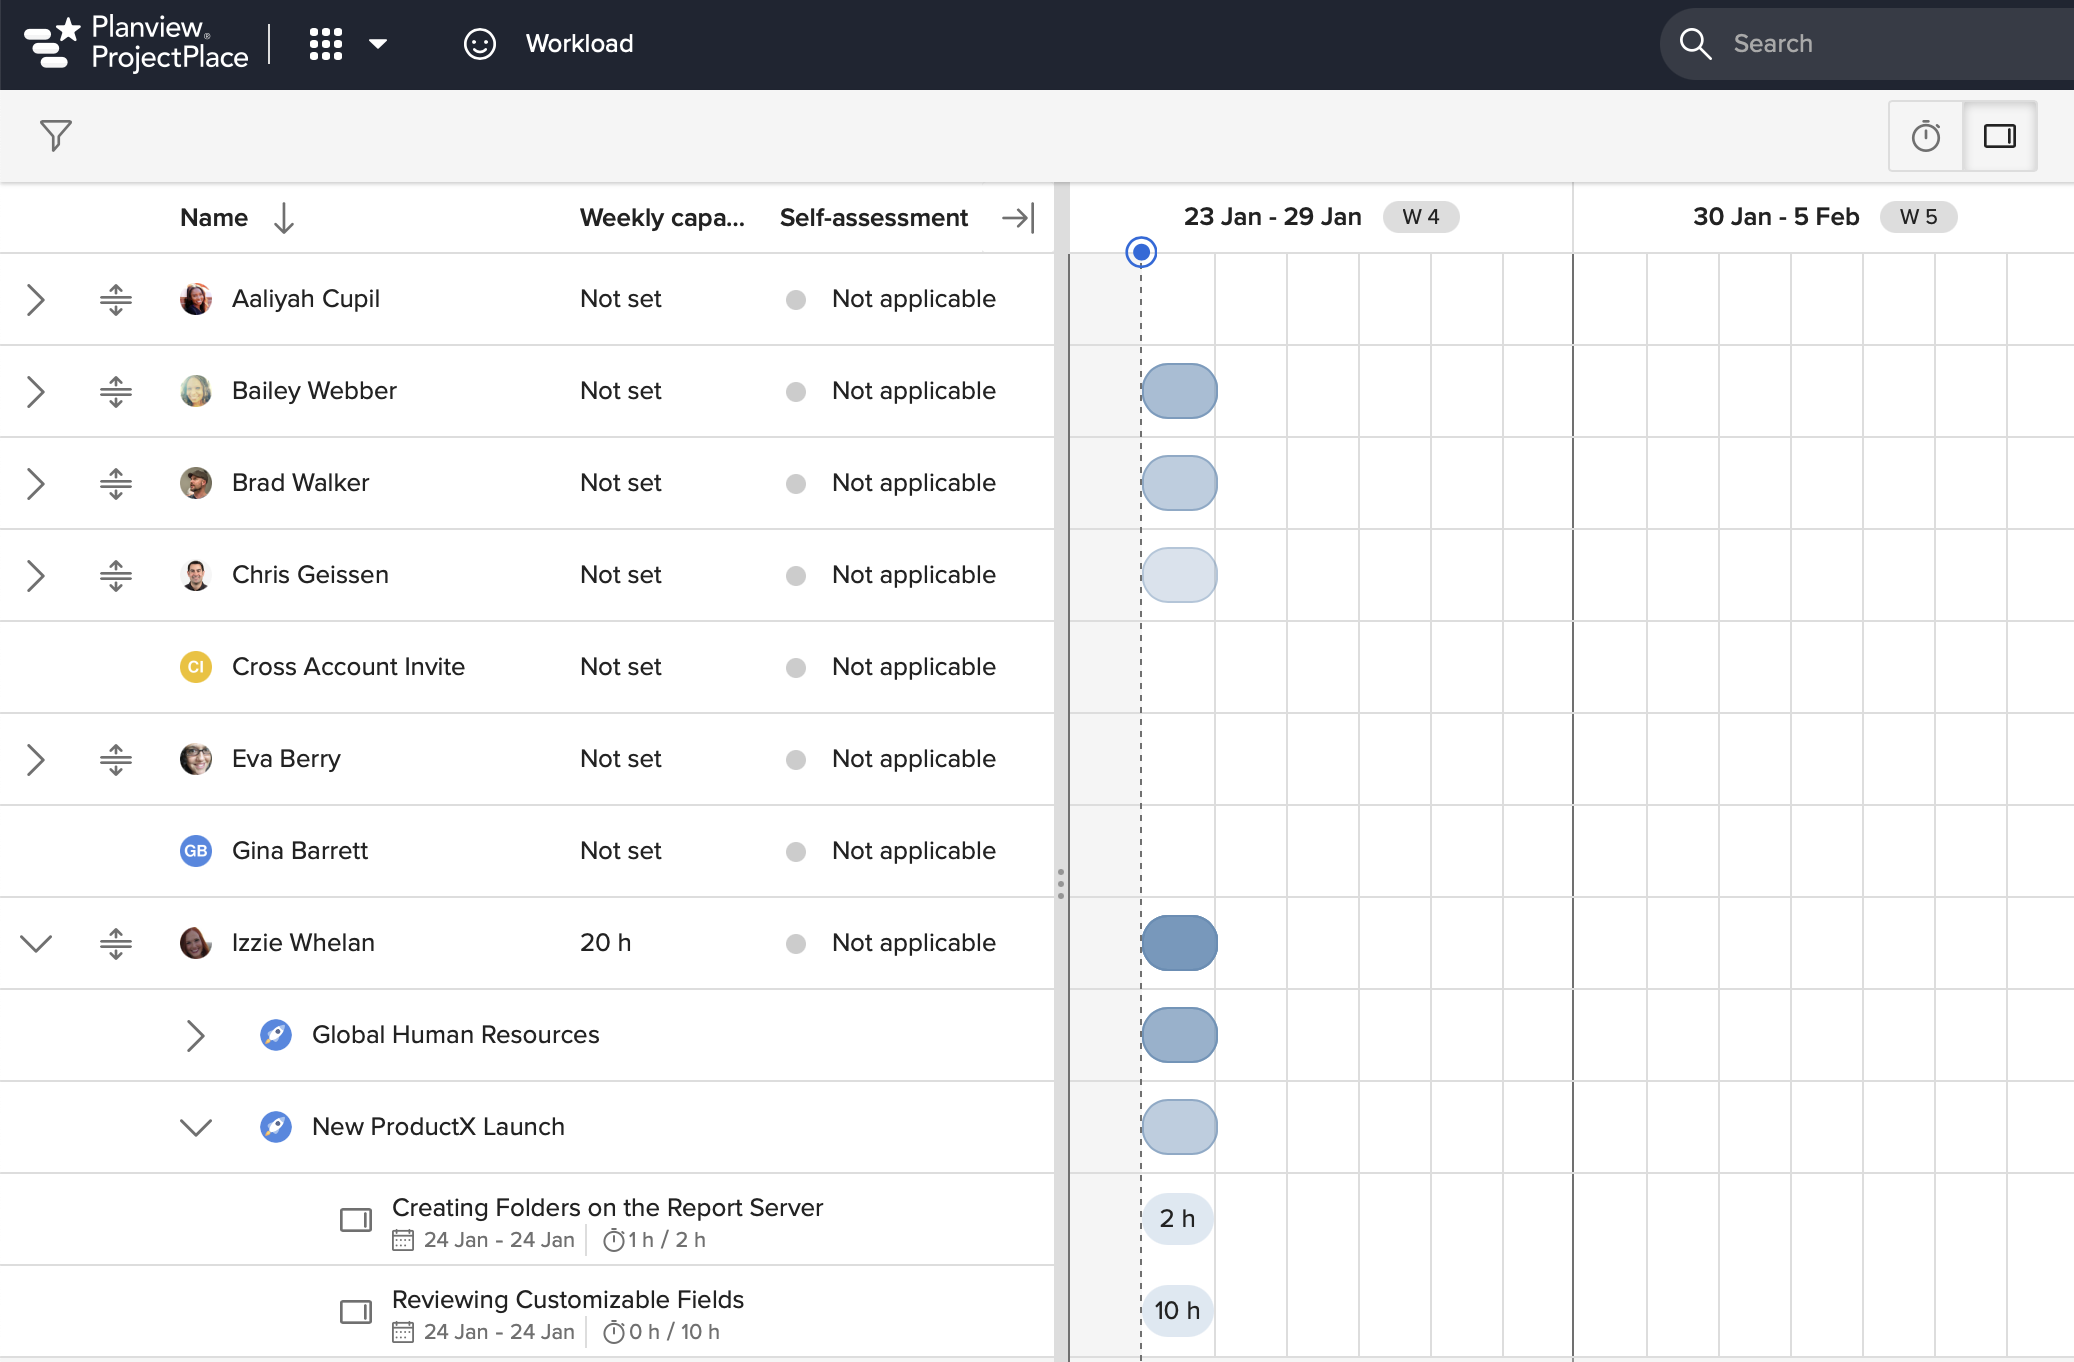Collapse Izzie Whelan's assignments
2074x1362 pixels.
[36, 942]
